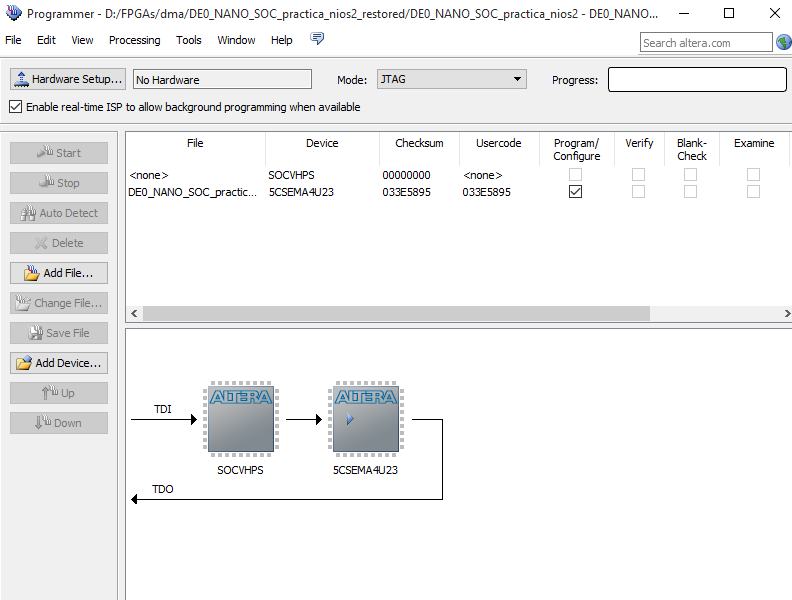Select the SOCVHPS chip in the JTAG chain
The image size is (792, 600).
pyautogui.click(x=241, y=419)
